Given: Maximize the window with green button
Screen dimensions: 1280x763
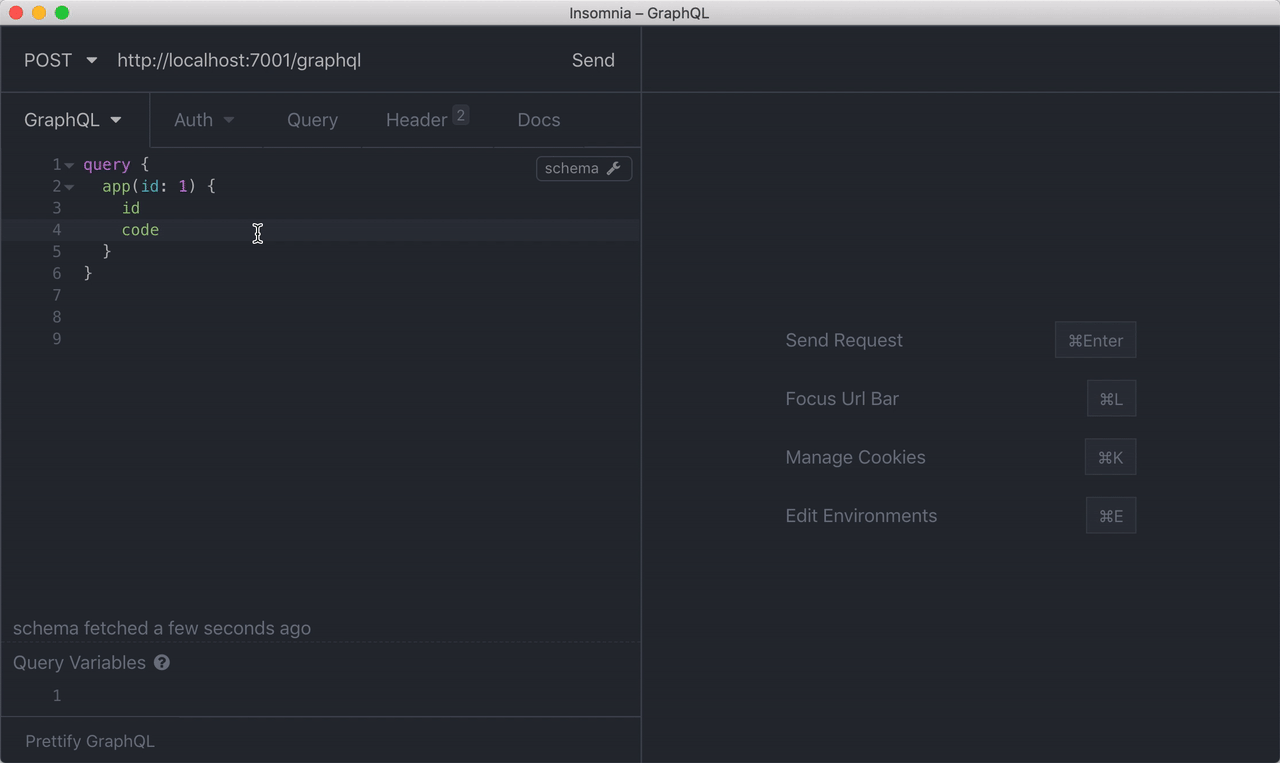Looking at the screenshot, I should click(x=62, y=13).
